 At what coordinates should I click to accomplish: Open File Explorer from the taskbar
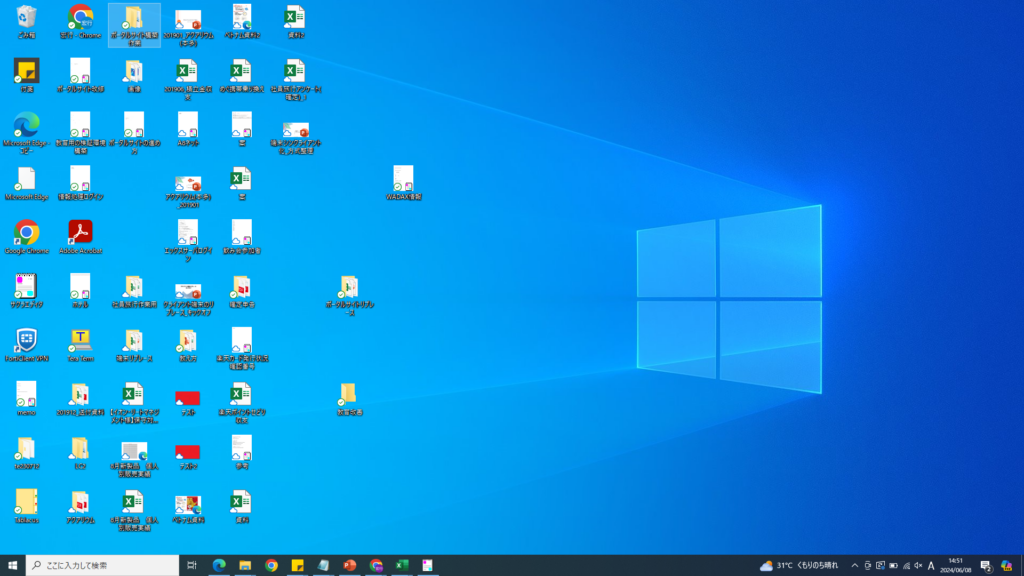pos(245,565)
